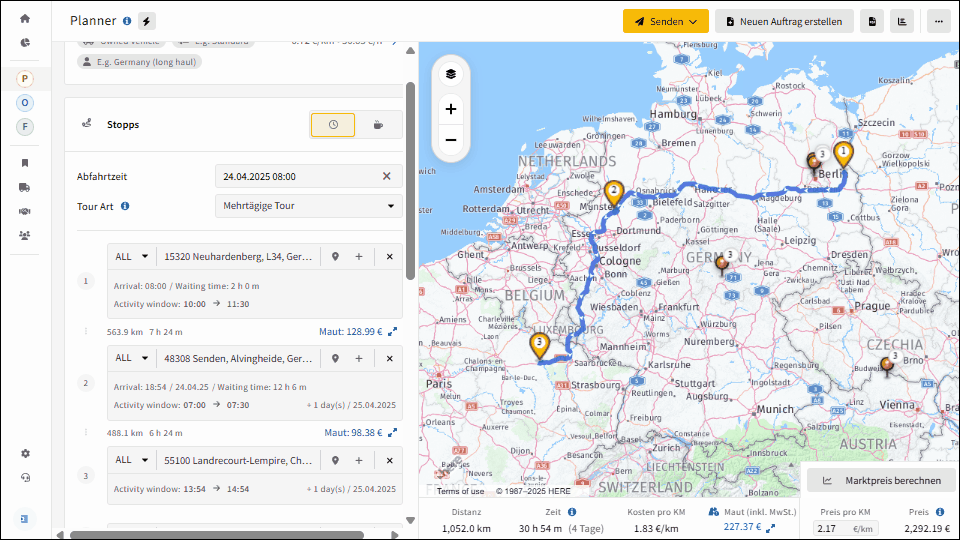960x540 pixels.
Task: Remove the Neuhardenberg stop
Action: (x=389, y=257)
